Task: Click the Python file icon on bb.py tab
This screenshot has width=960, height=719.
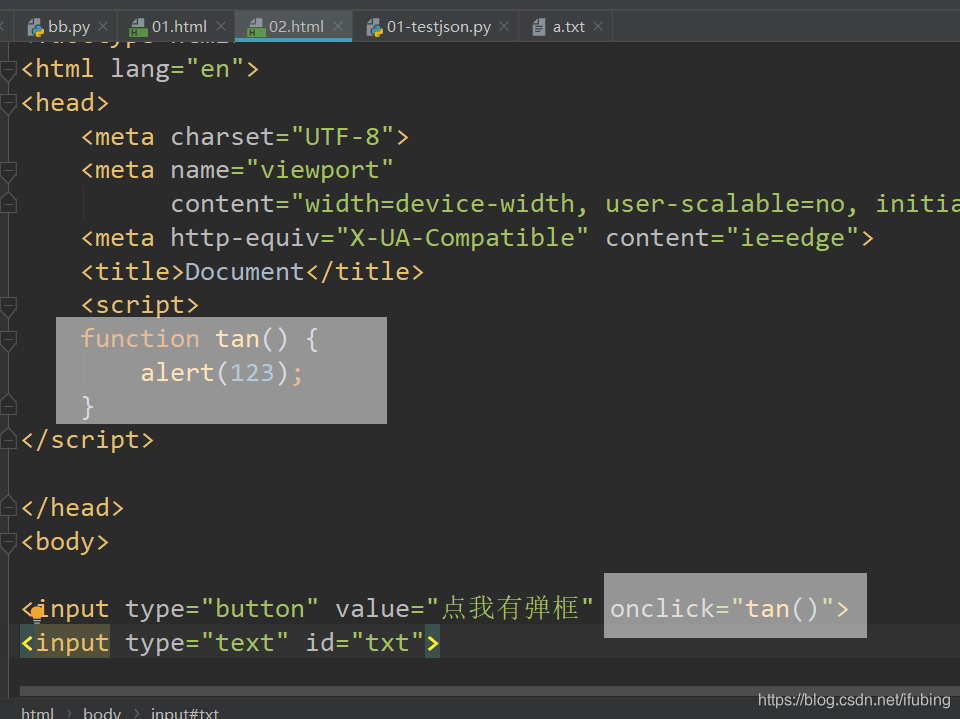Action: 36,27
